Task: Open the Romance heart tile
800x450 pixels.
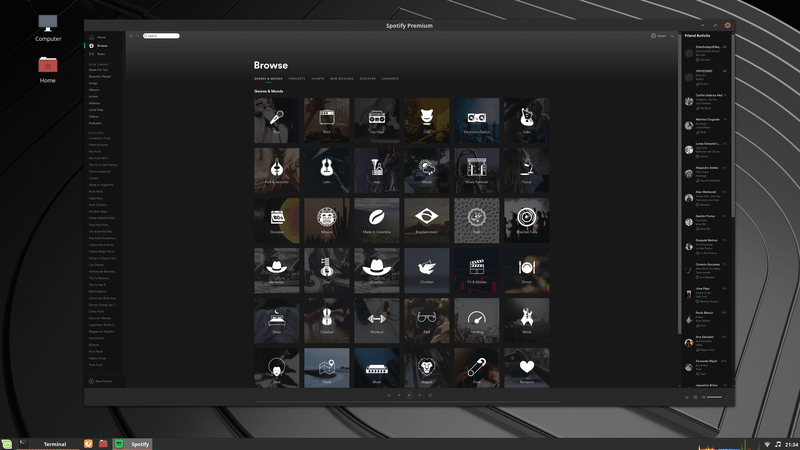Action: tap(527, 368)
